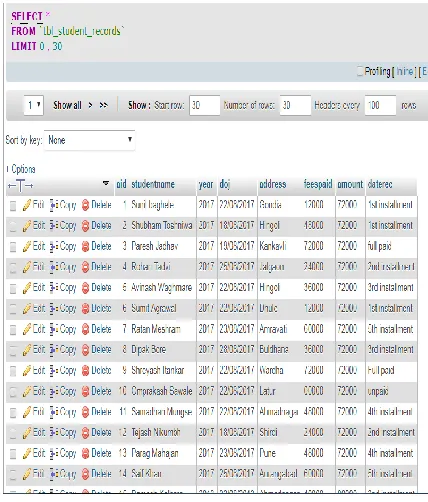Click the address cell 'Wardha'
Screen dimensions: 428x502
(271, 370)
